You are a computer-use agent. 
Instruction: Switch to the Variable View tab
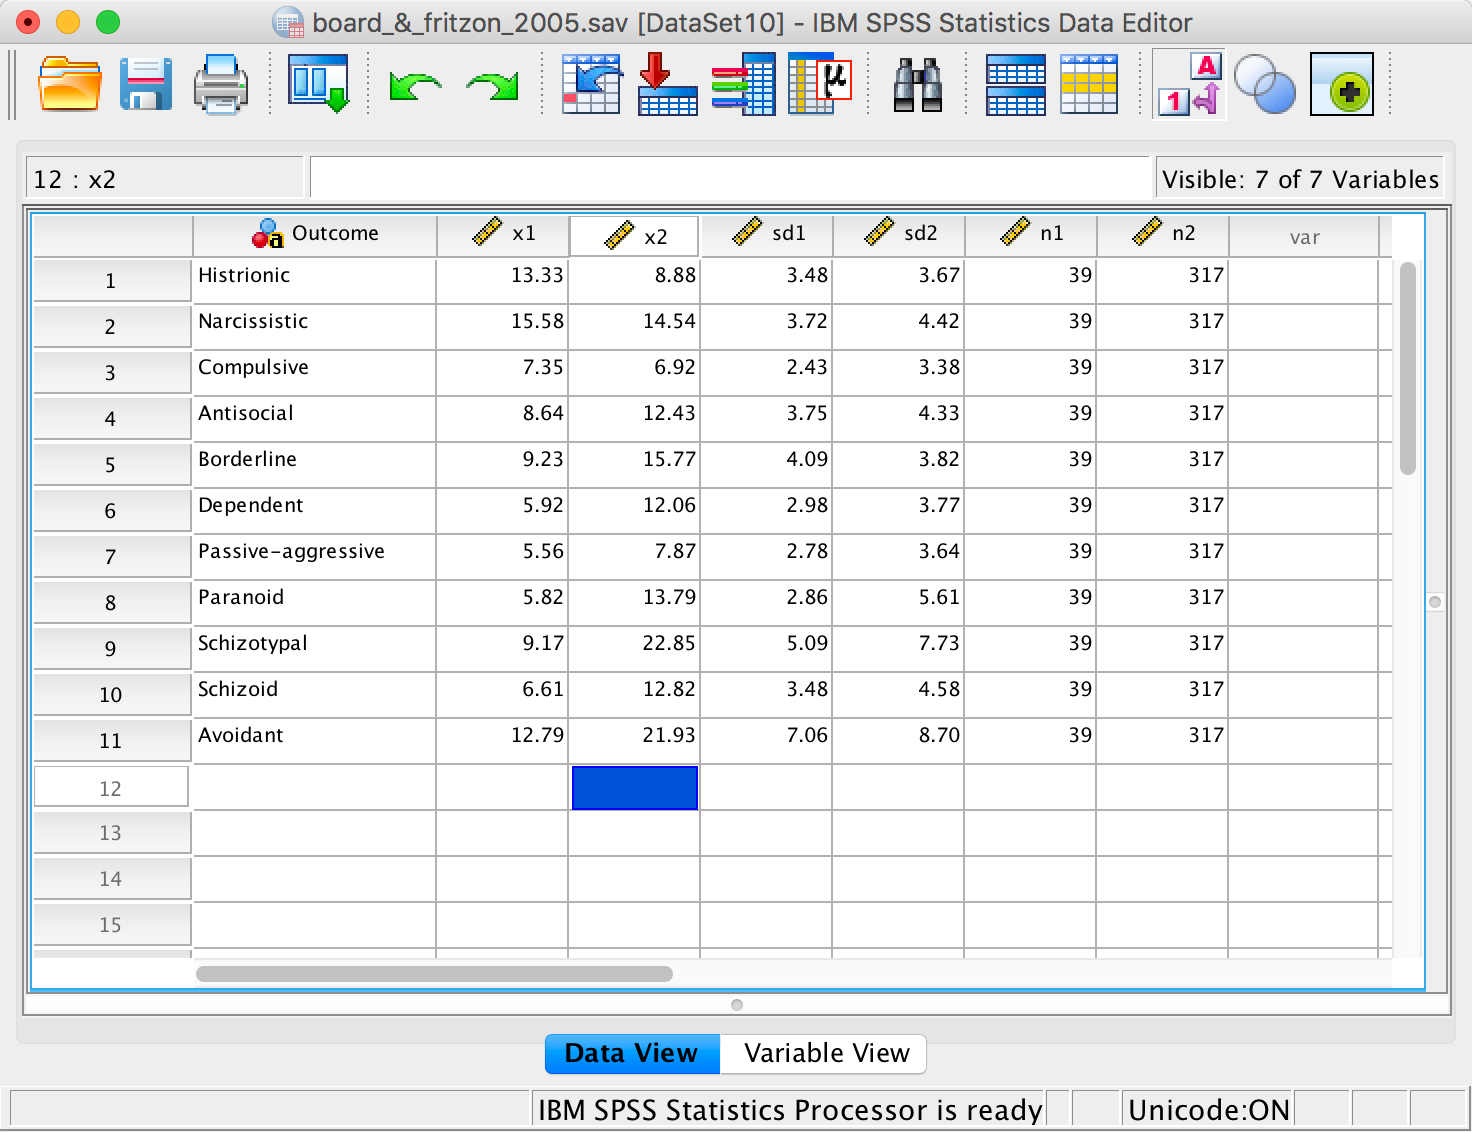click(826, 1054)
